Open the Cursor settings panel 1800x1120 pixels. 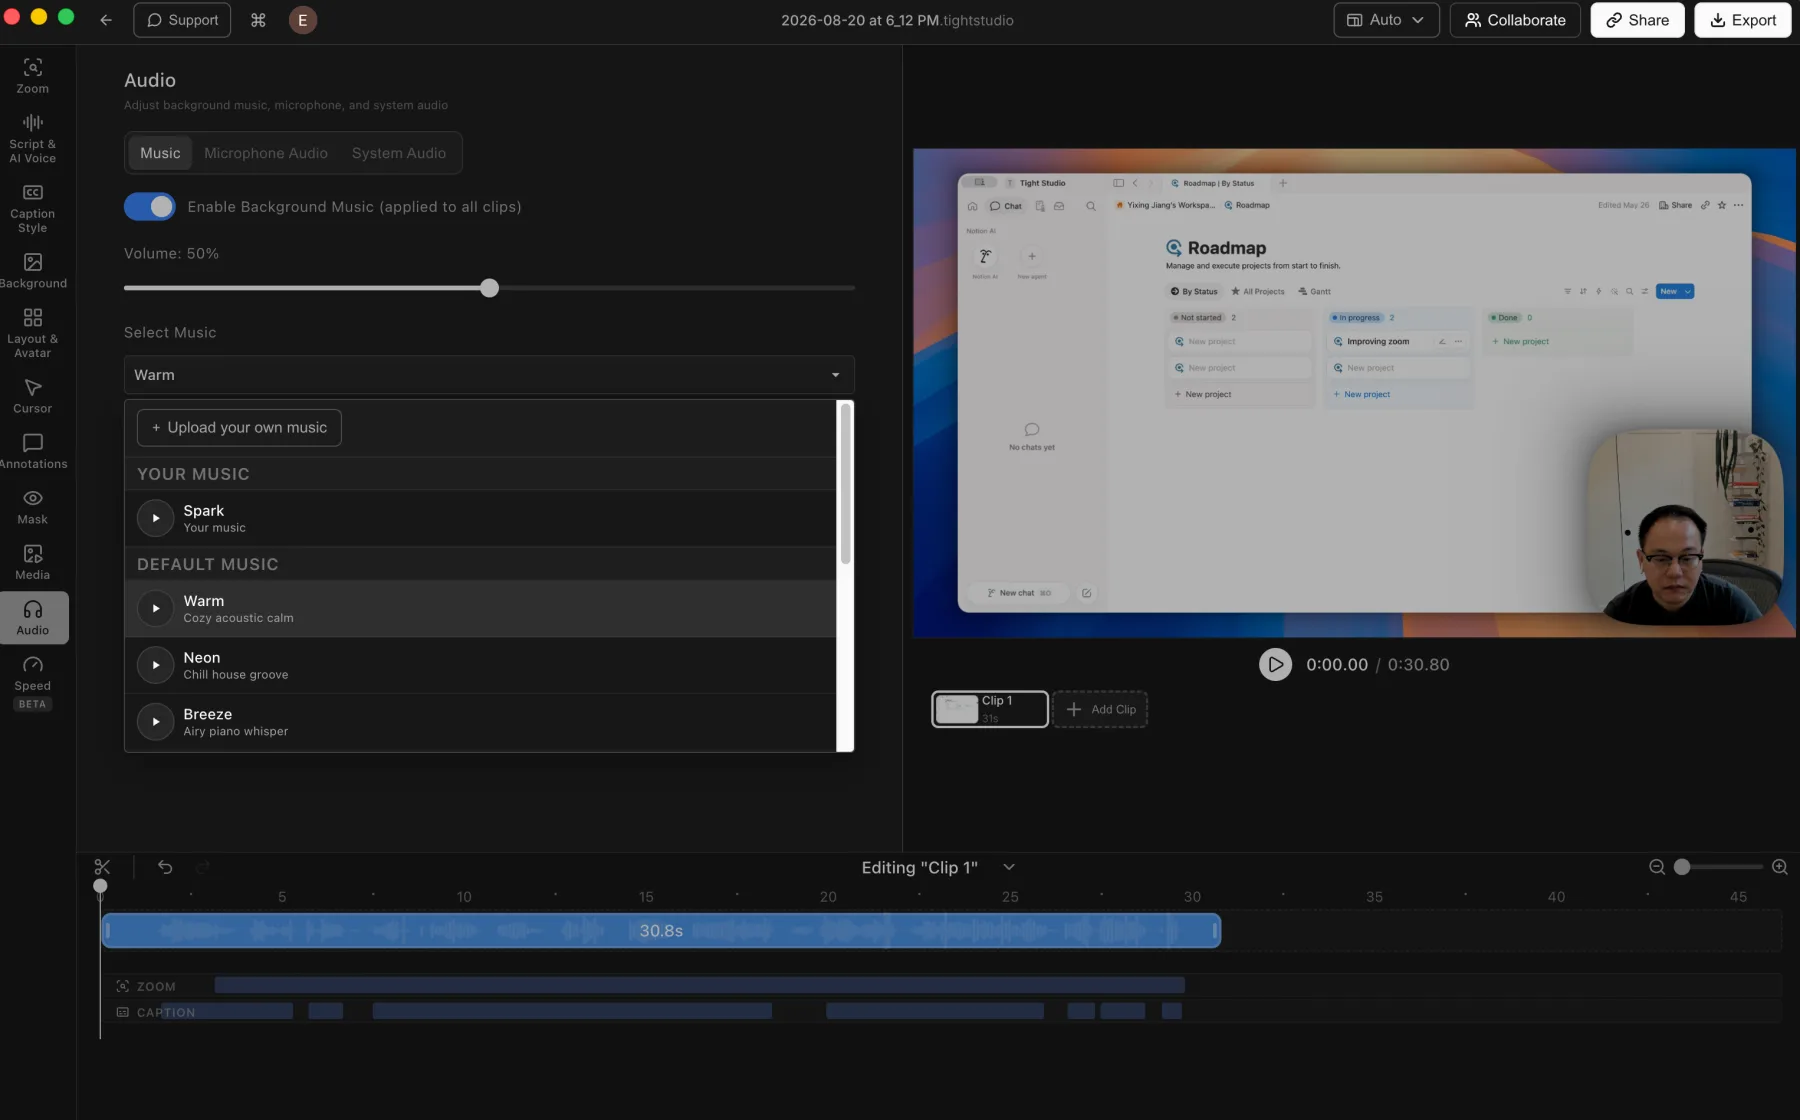(32, 395)
